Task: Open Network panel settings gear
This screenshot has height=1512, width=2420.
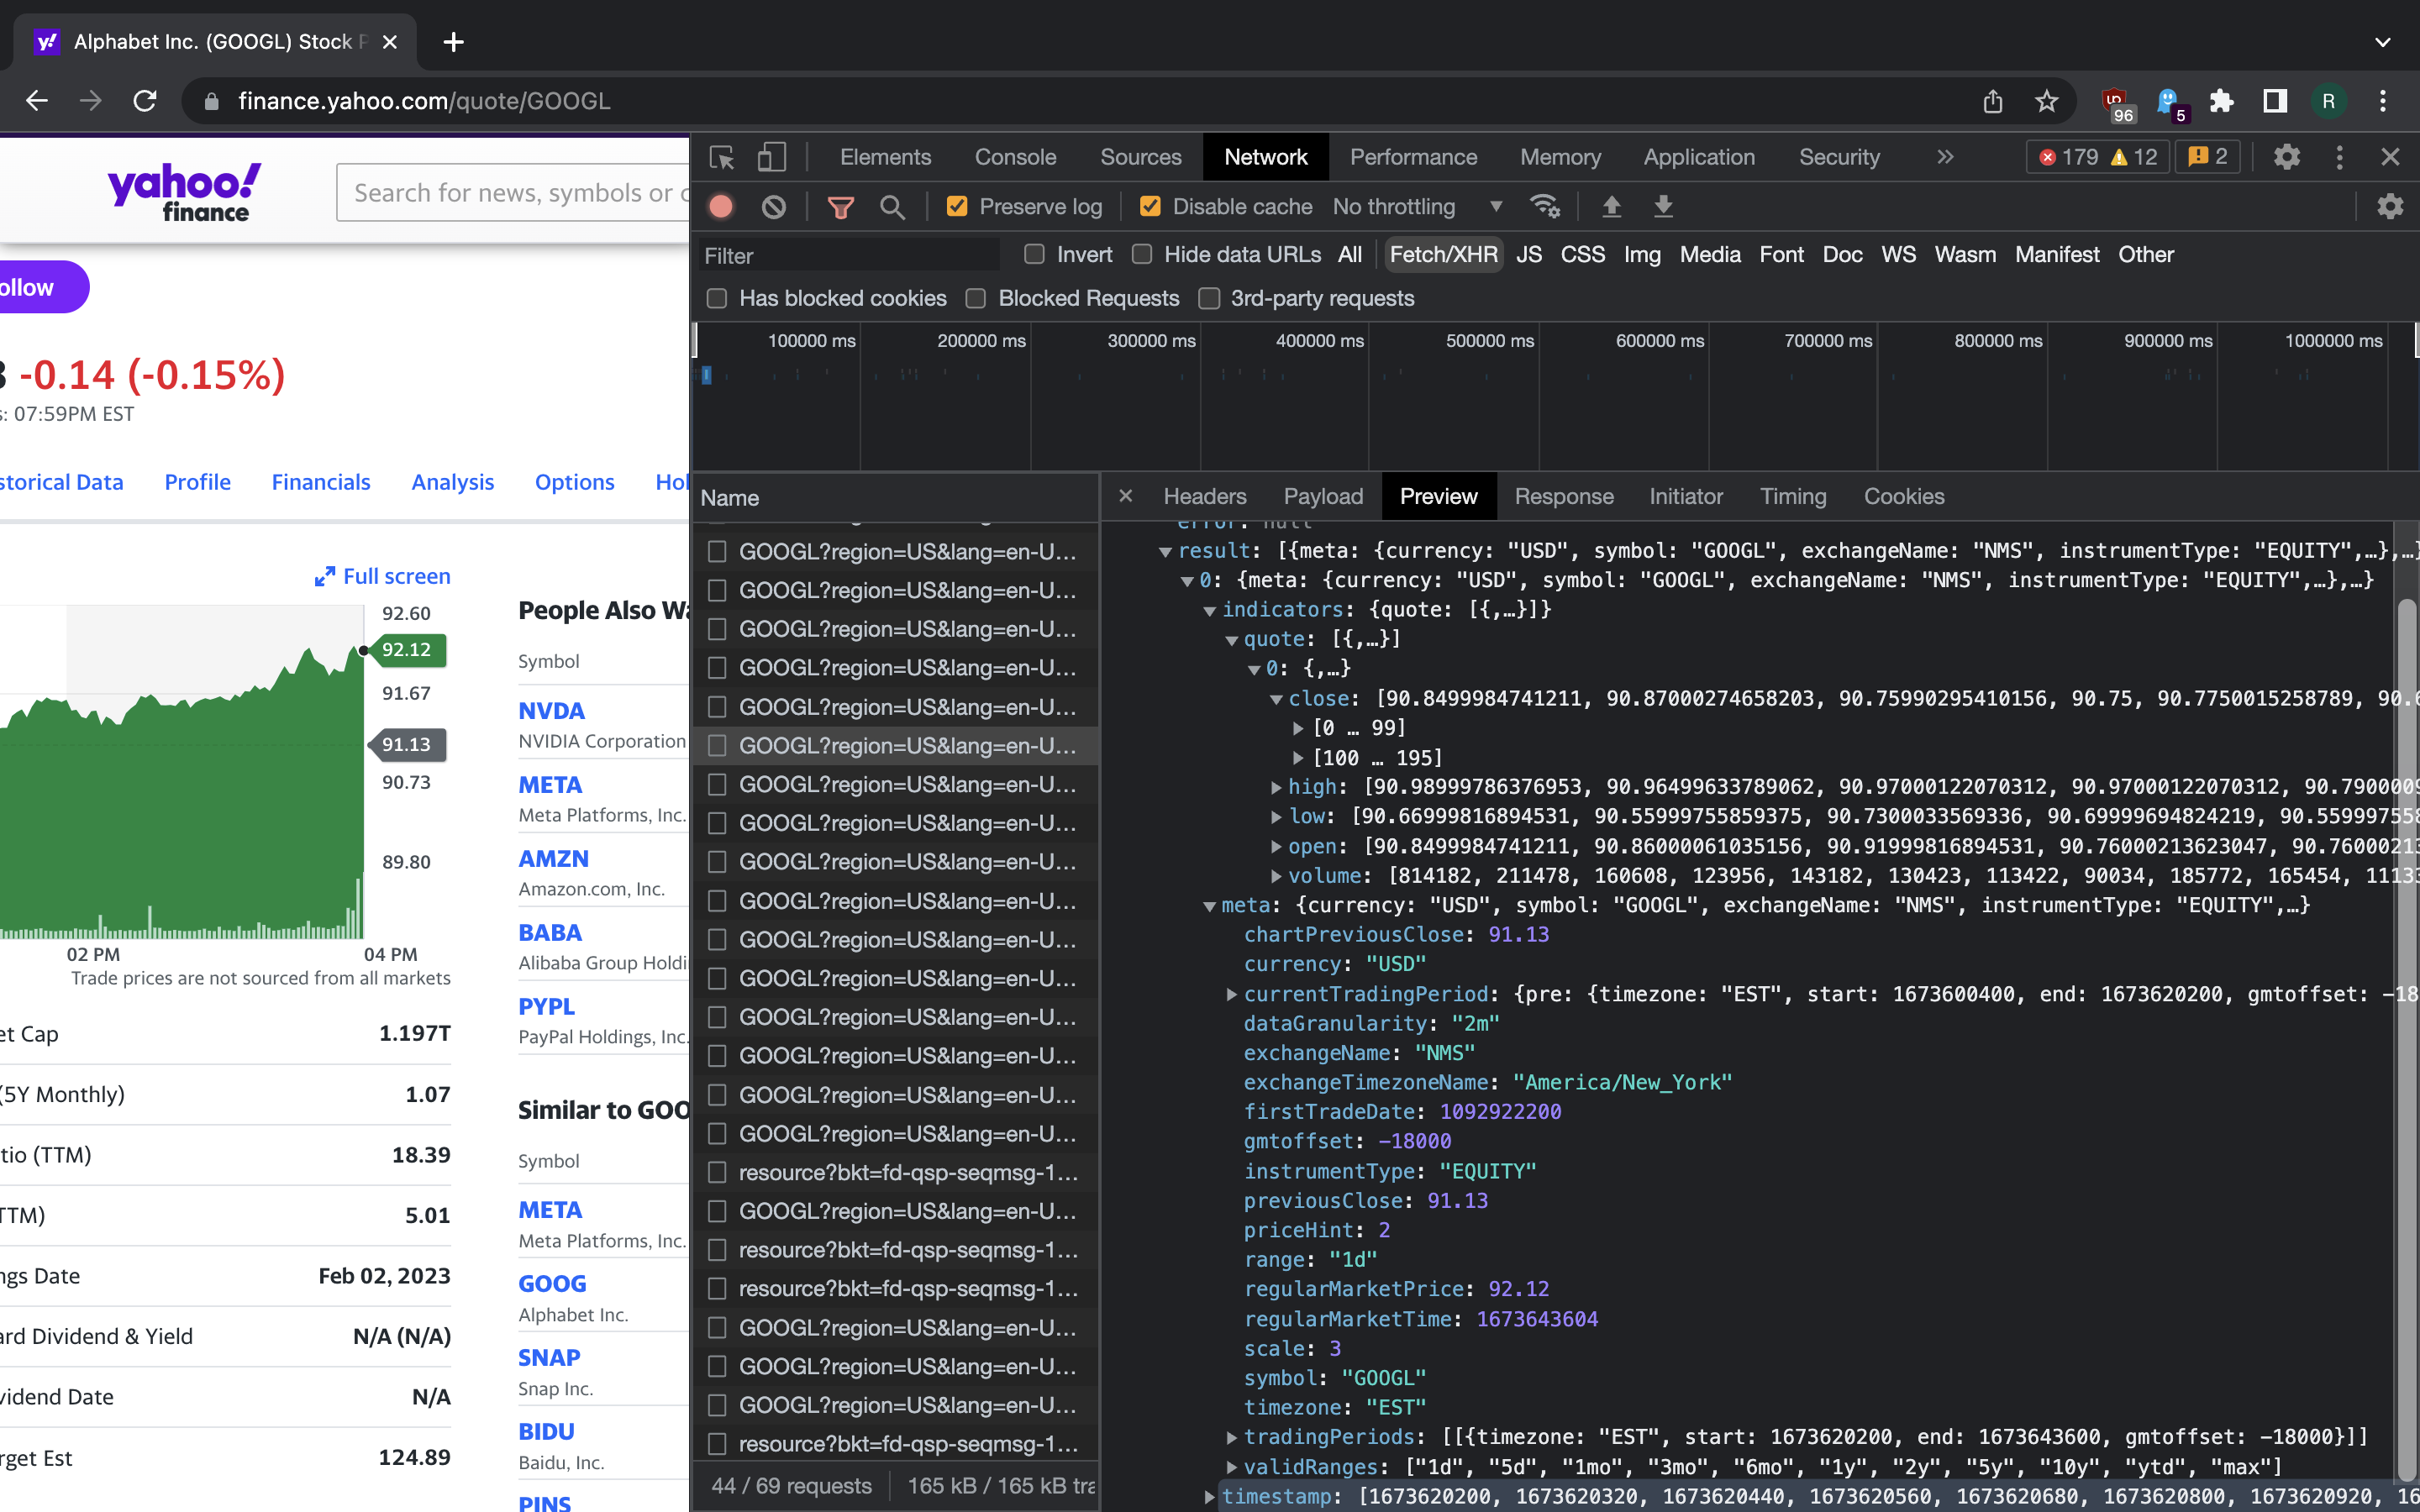Action: click(x=2390, y=207)
